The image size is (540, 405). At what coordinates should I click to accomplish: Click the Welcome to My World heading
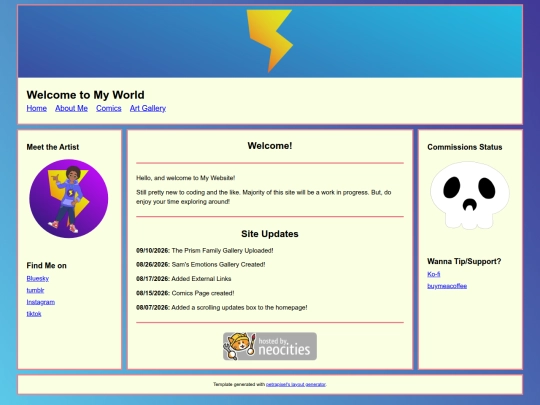(85, 95)
